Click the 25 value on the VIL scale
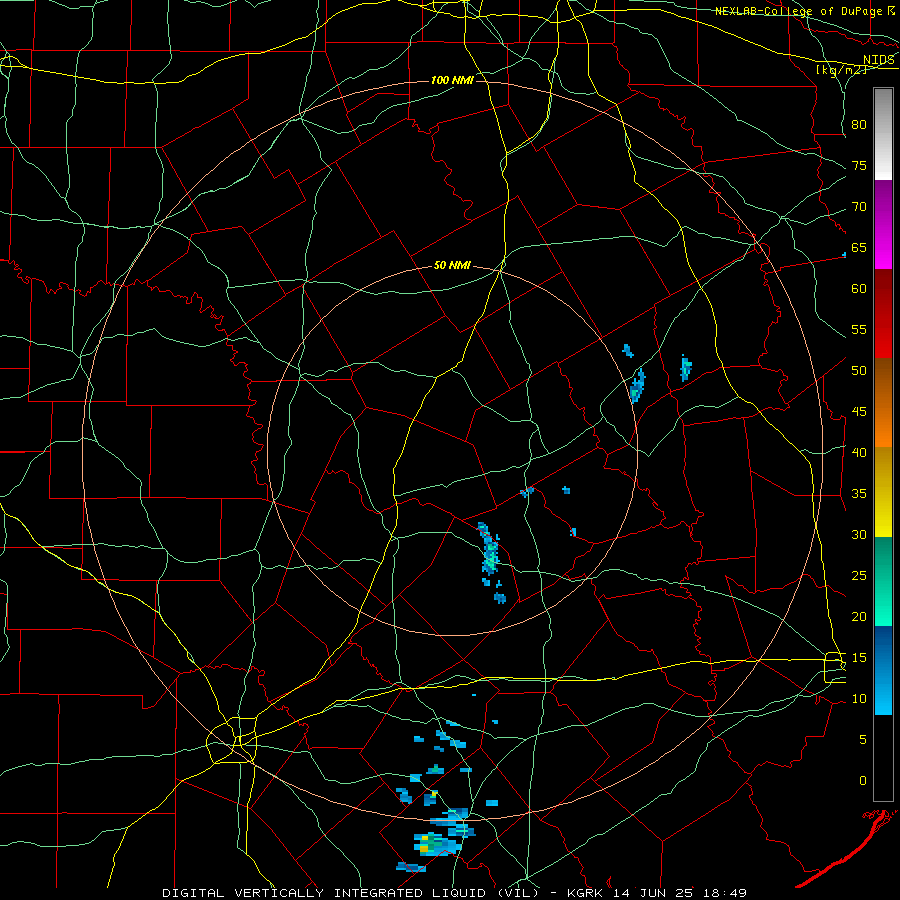900x900 pixels. click(x=859, y=576)
